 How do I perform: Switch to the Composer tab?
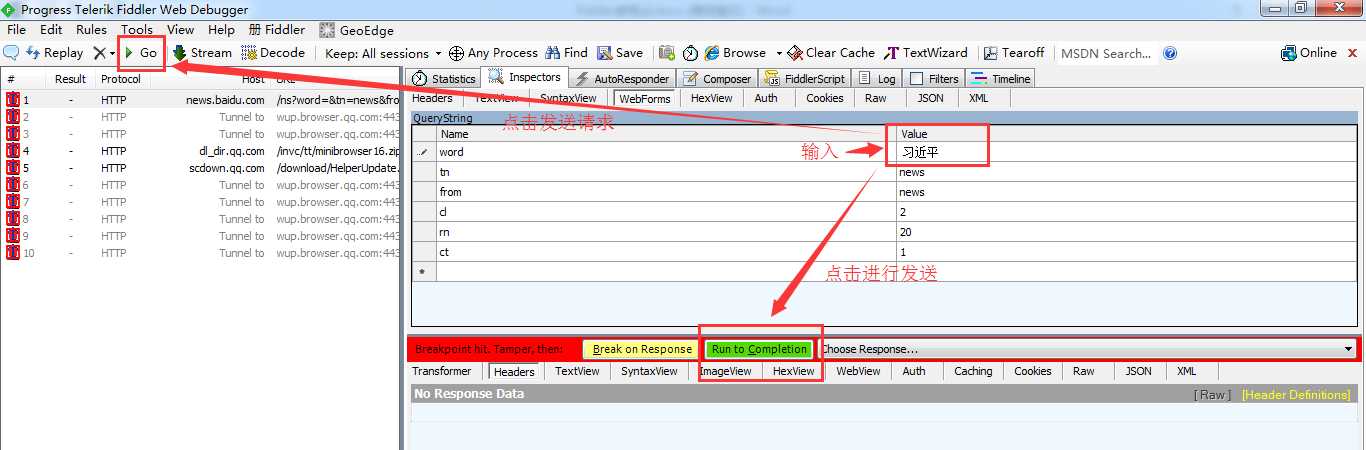tap(717, 78)
